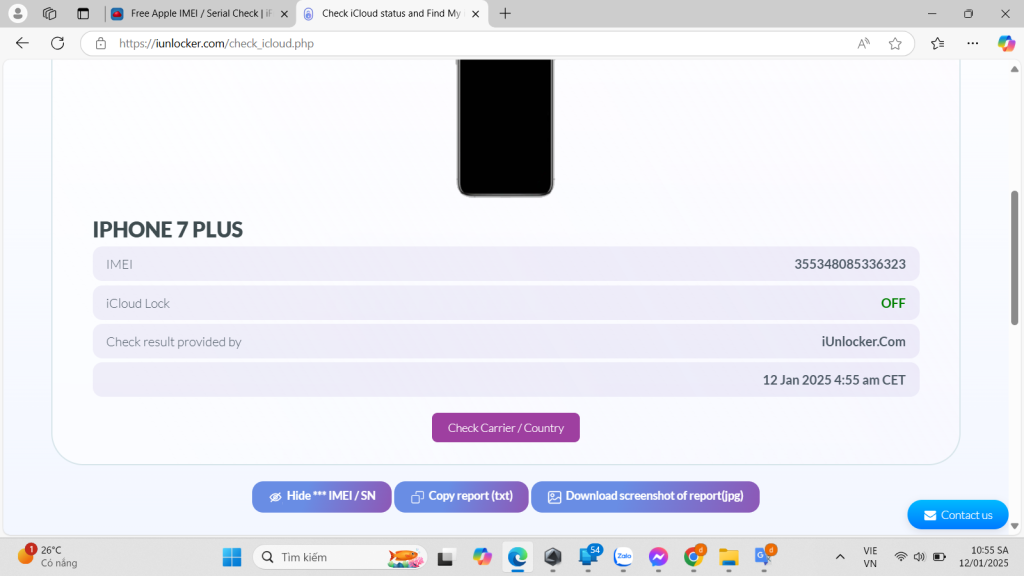The height and width of the screenshot is (576, 1024).
Task: Open the Copilot sidebar icon
Action: point(1006,43)
